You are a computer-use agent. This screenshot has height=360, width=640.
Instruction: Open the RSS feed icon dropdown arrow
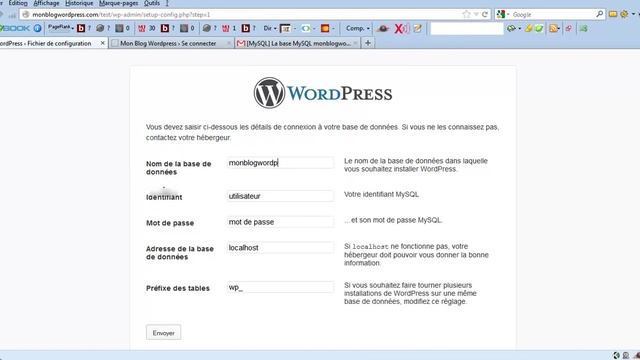pos(560,29)
